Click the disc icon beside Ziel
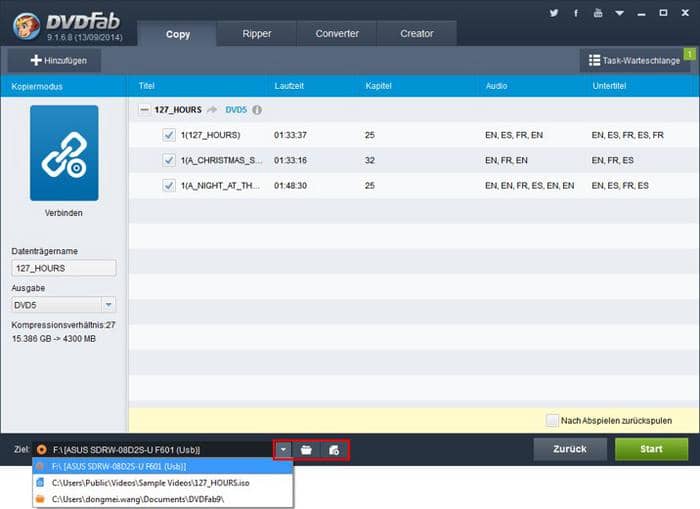 coord(41,450)
